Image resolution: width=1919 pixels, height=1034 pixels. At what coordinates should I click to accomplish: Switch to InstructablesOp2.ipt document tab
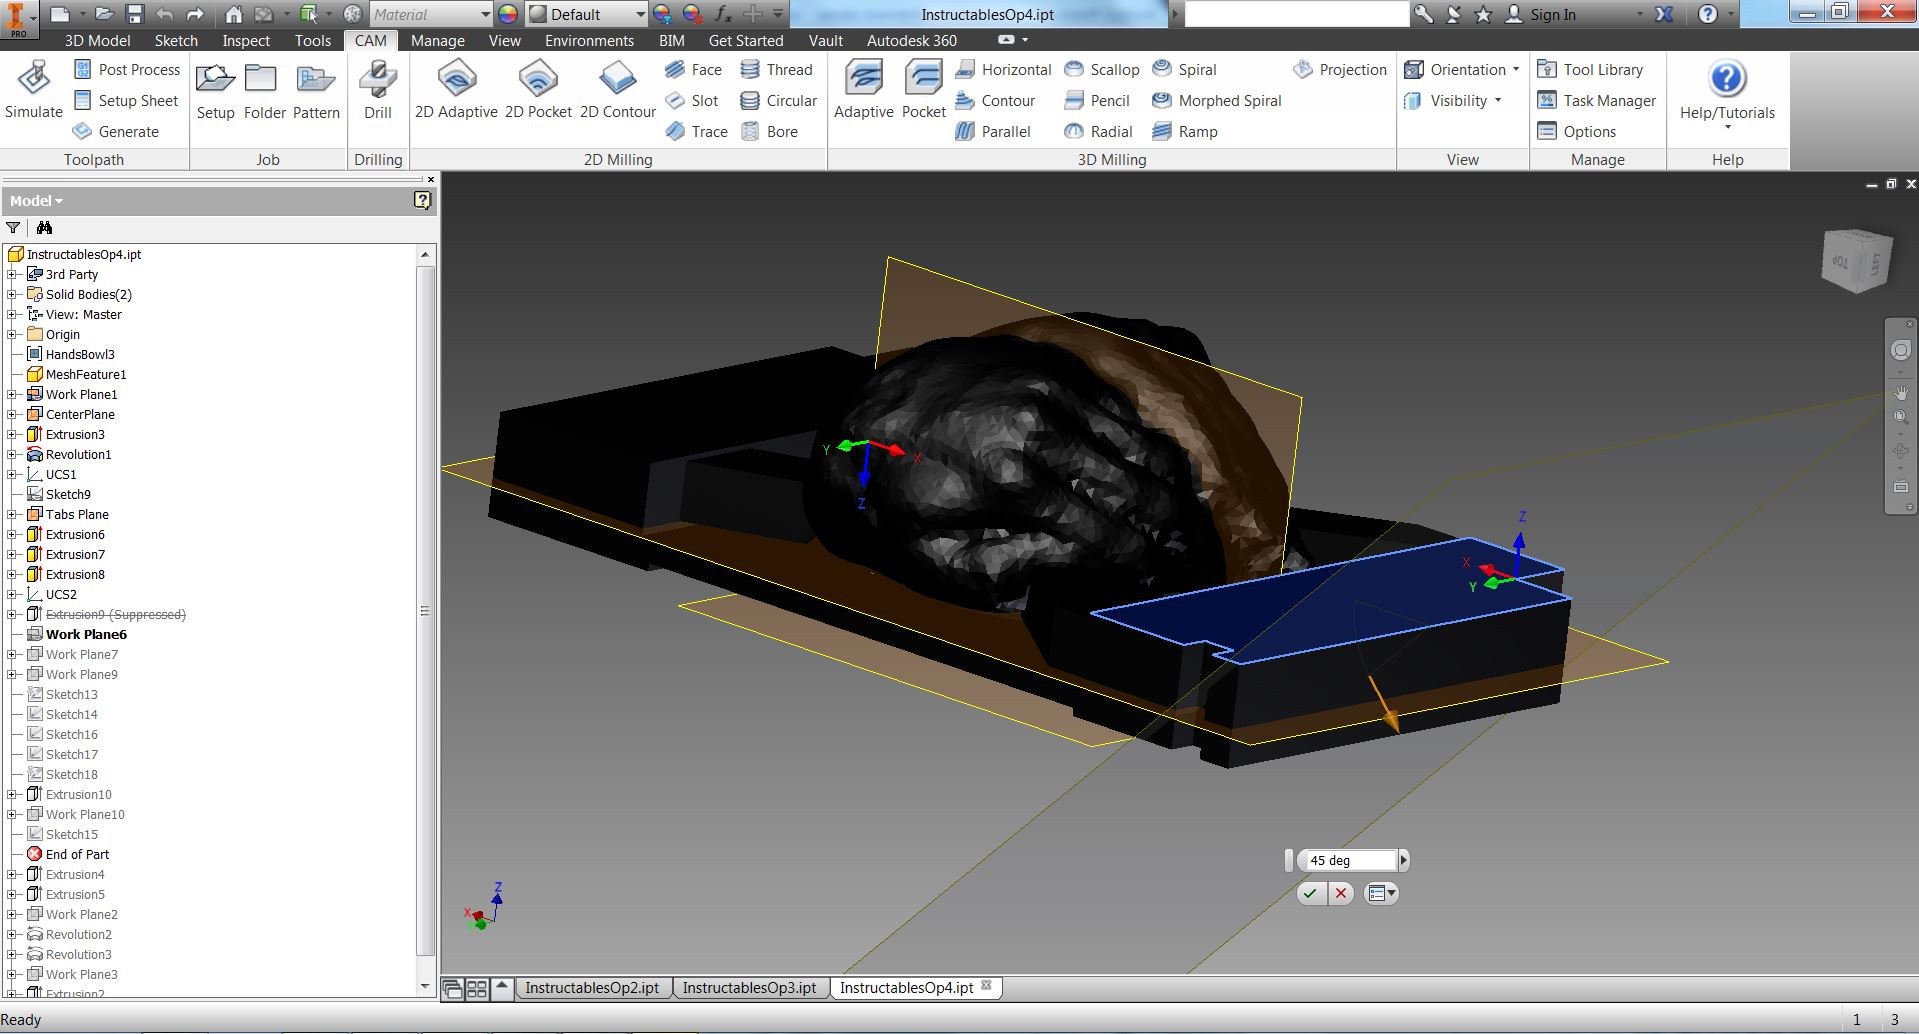tap(592, 988)
